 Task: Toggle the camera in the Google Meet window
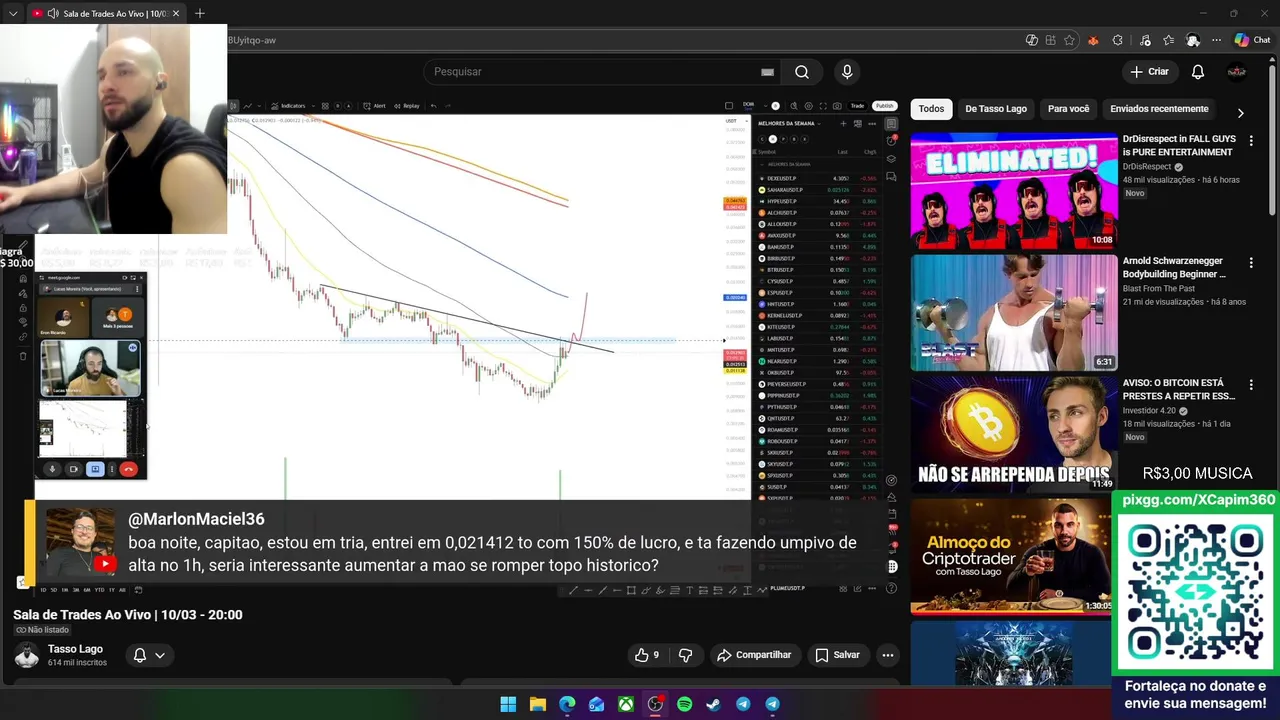73,469
